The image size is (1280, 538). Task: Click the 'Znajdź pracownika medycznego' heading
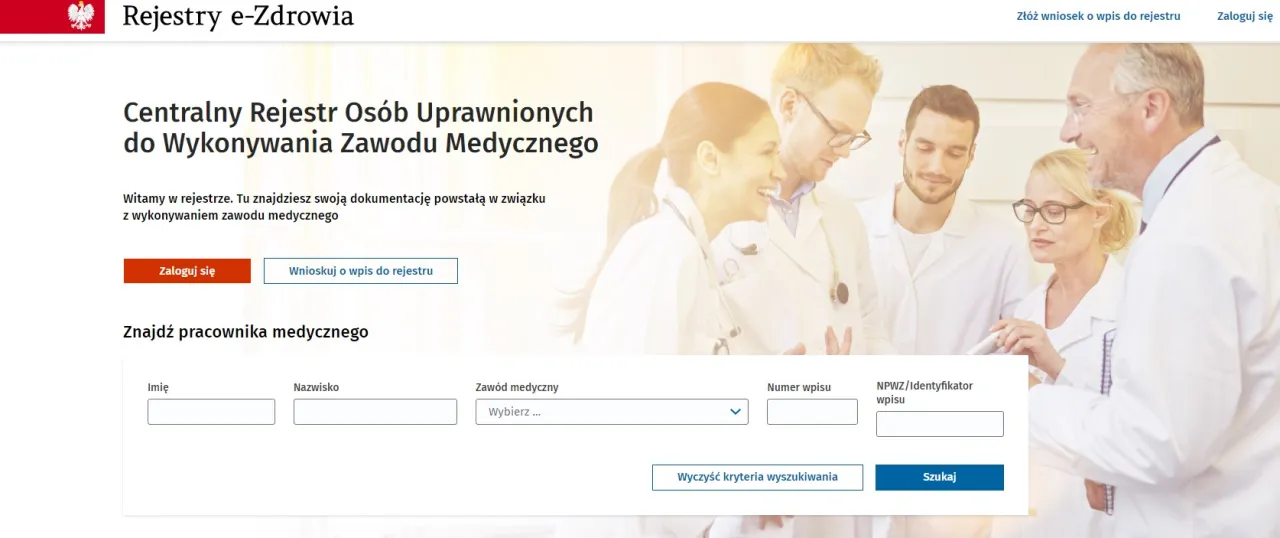click(x=246, y=332)
